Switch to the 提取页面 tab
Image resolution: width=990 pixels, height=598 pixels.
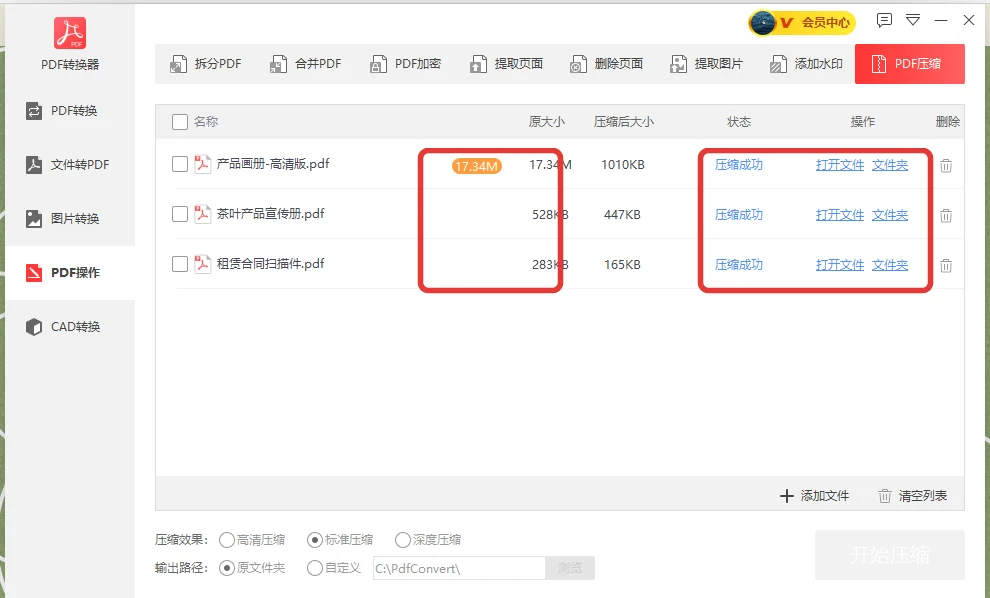(506, 64)
